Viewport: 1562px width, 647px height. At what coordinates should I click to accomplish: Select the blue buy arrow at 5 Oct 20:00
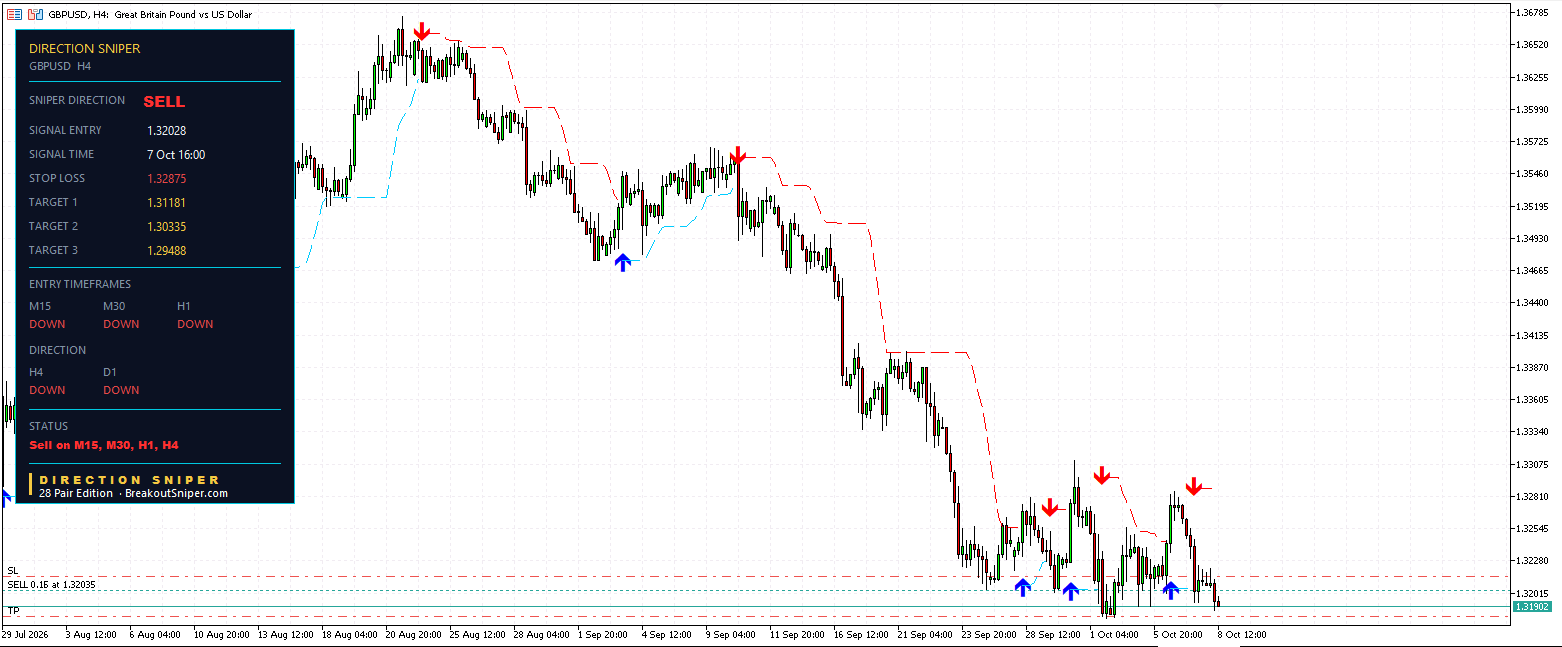[x=1170, y=589]
